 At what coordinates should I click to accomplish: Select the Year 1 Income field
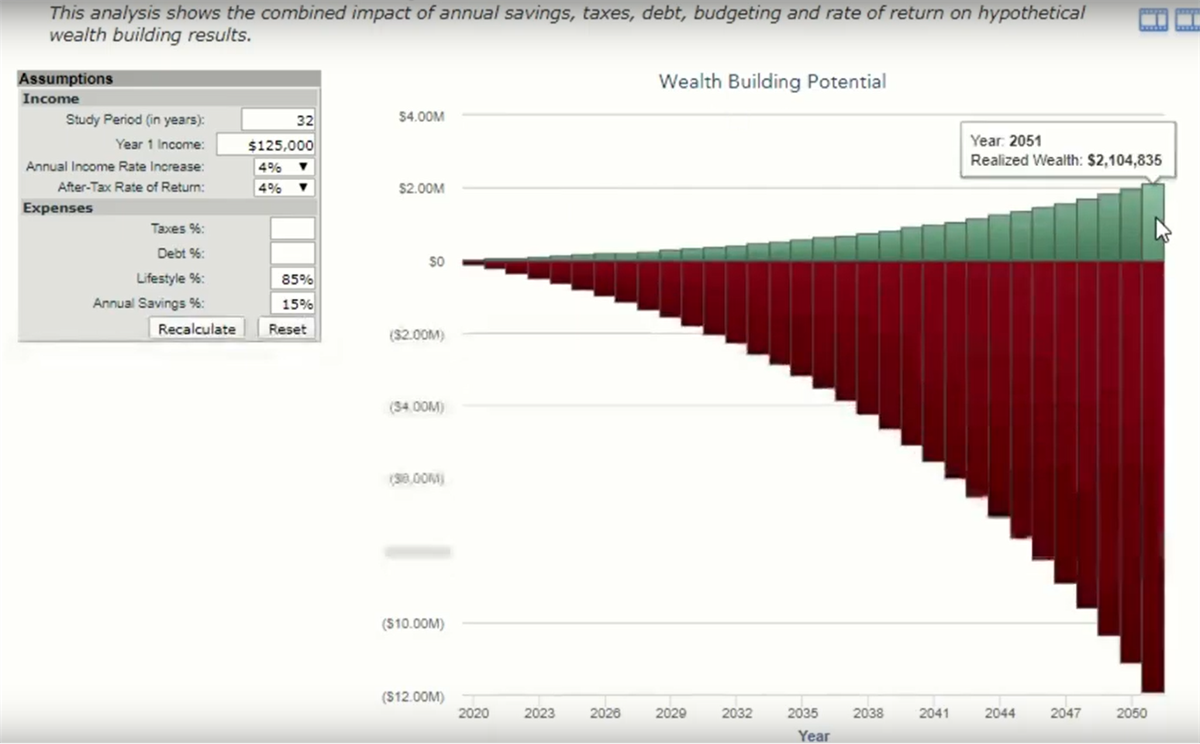point(266,145)
